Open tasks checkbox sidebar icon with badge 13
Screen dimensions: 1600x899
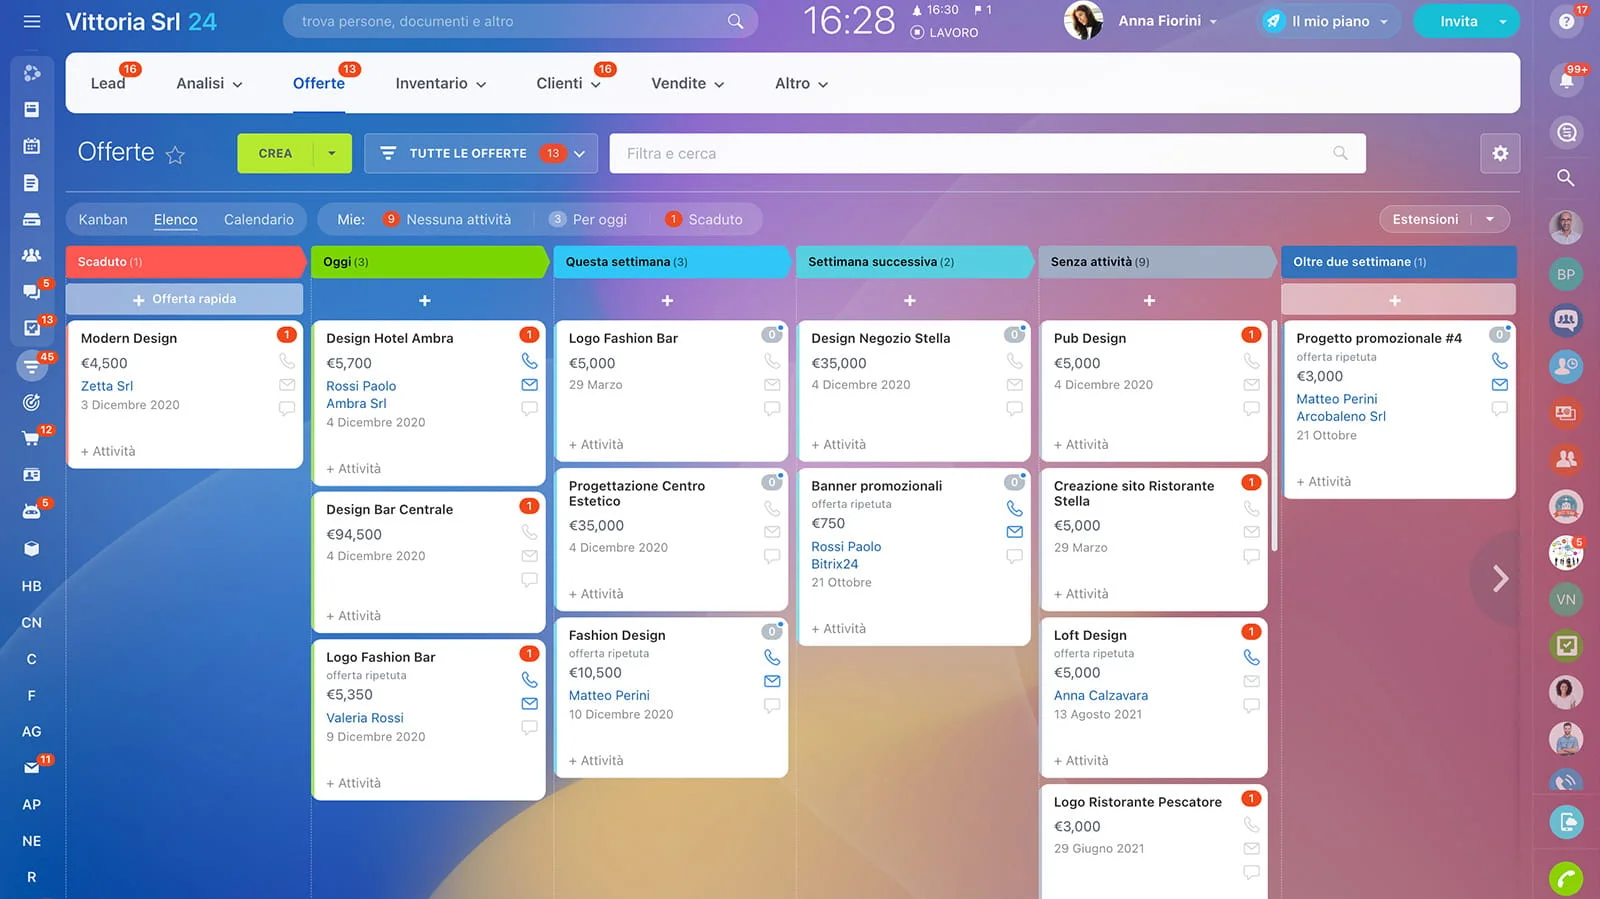pos(32,328)
